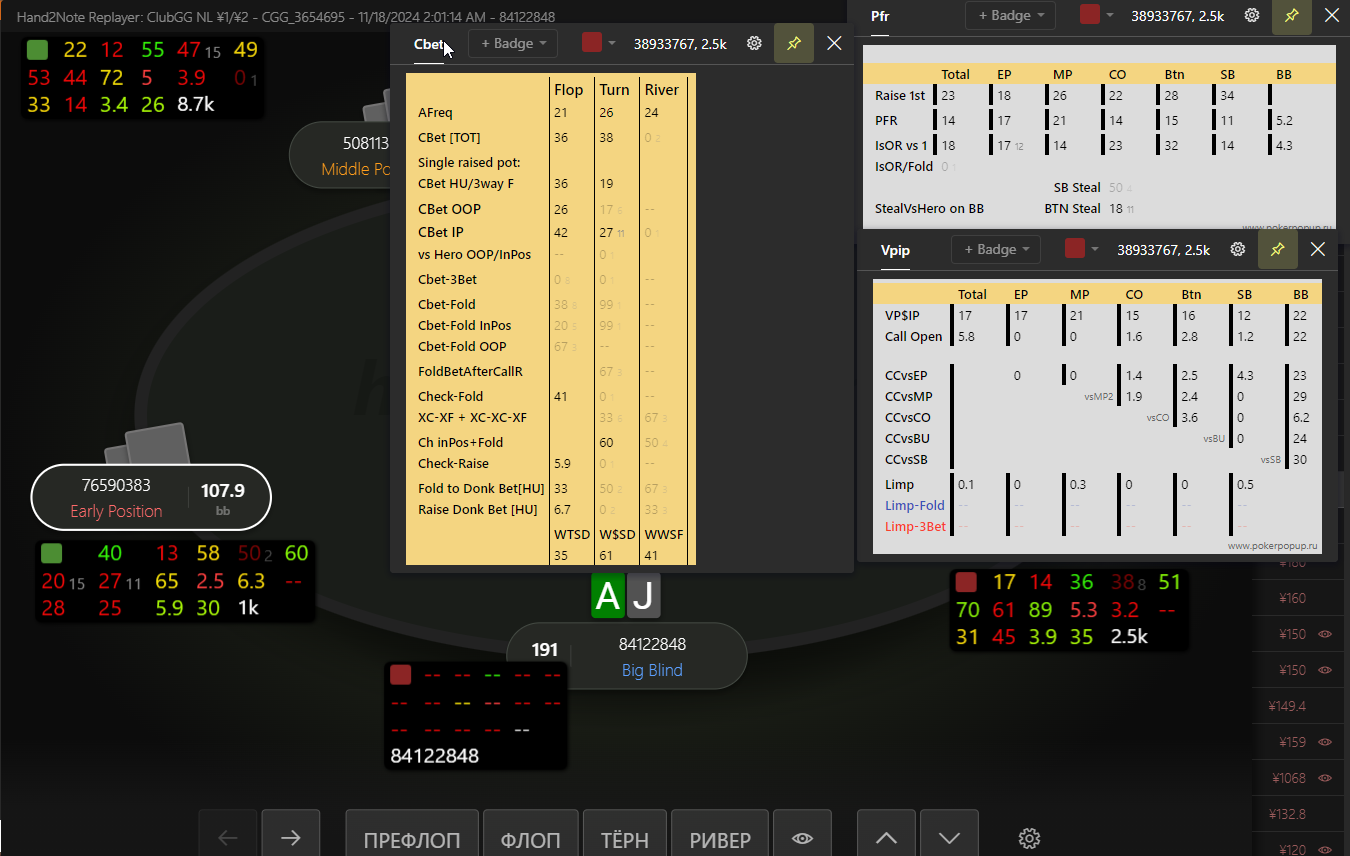
Task: Click 'CCvsSB' row in Vpip popup
Action: click(x=1097, y=460)
